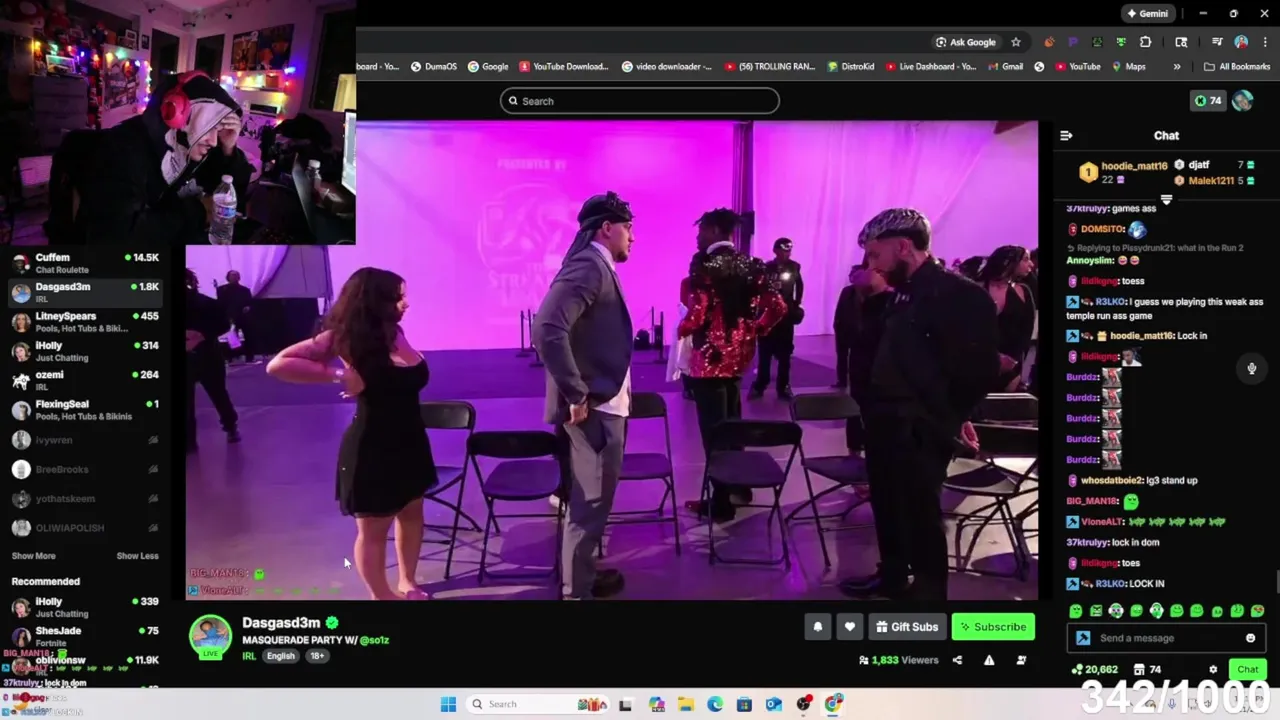Click the IRL category link under the title
Viewport: 1280px width, 720px height.
click(249, 656)
